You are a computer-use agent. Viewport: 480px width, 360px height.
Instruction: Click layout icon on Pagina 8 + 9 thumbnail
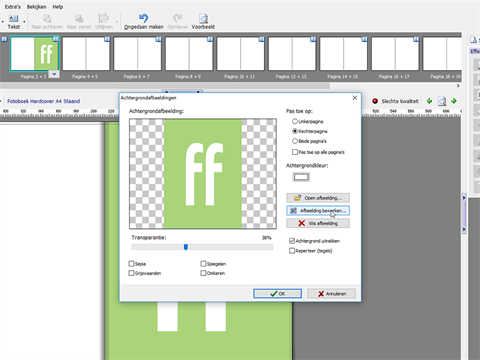(x=210, y=39)
